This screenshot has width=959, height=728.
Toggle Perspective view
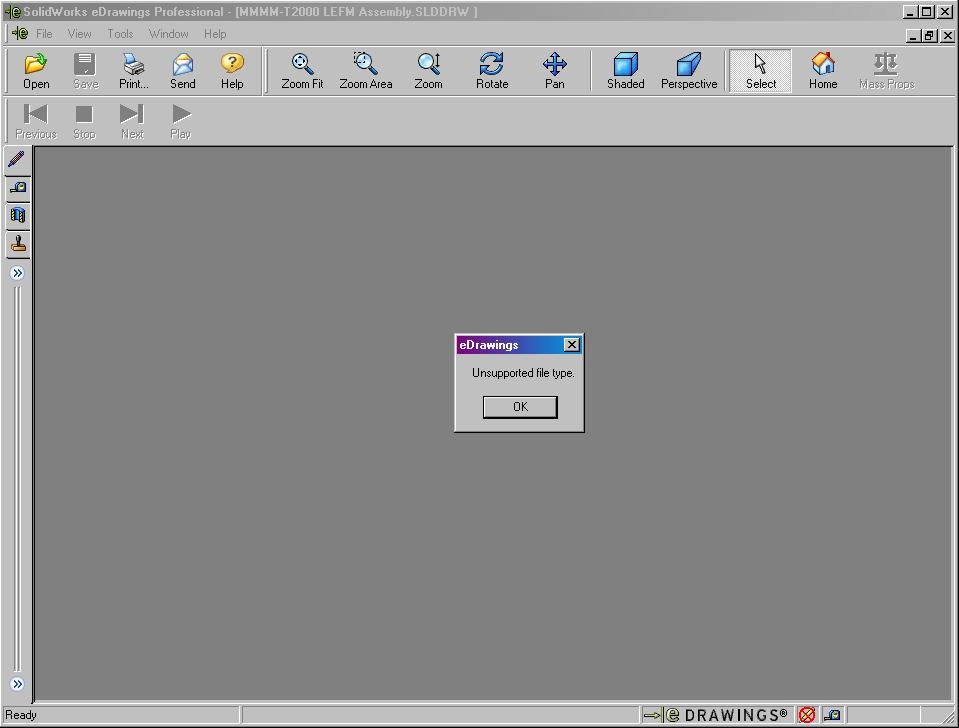689,71
